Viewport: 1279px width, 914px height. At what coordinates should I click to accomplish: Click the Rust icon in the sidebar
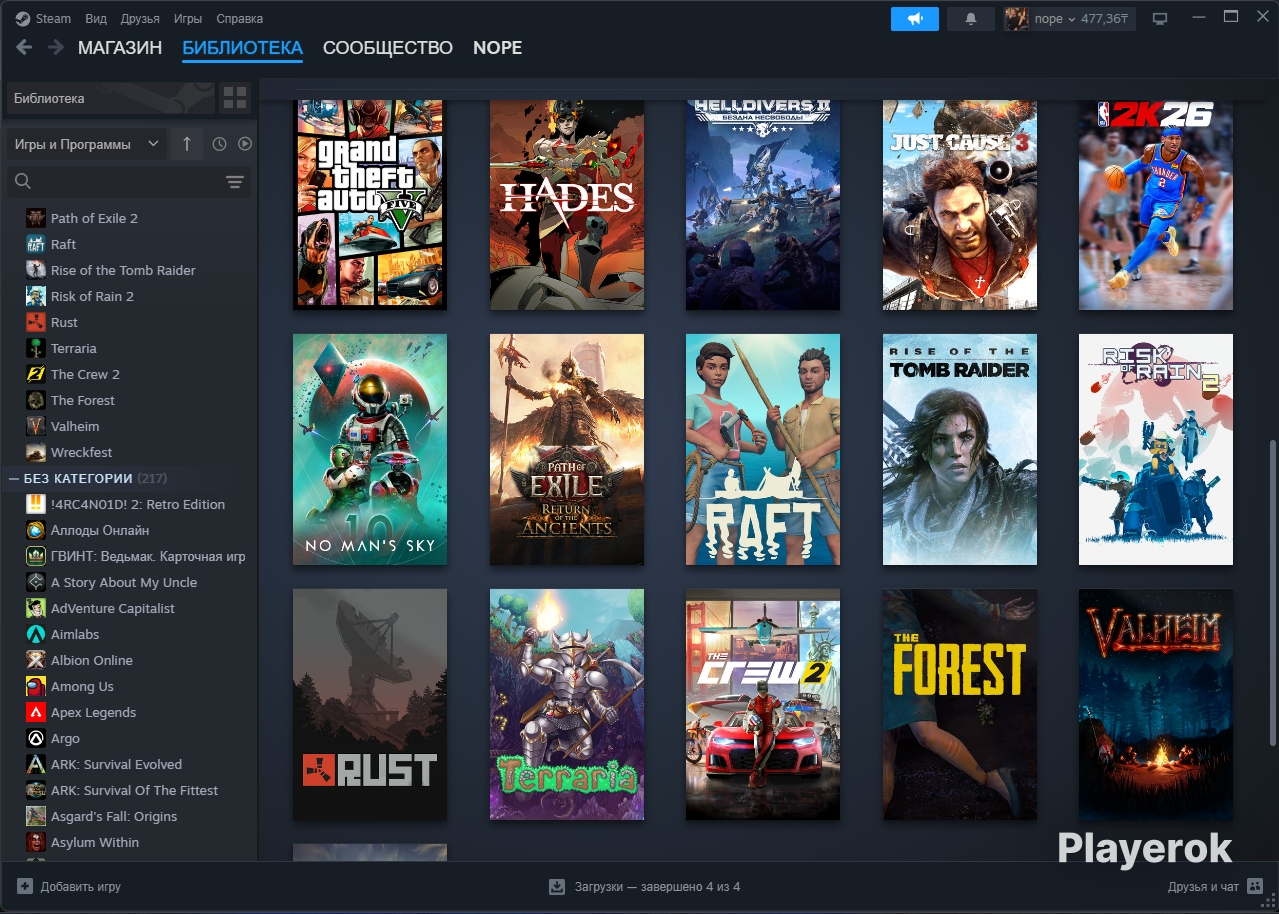pyautogui.click(x=36, y=322)
